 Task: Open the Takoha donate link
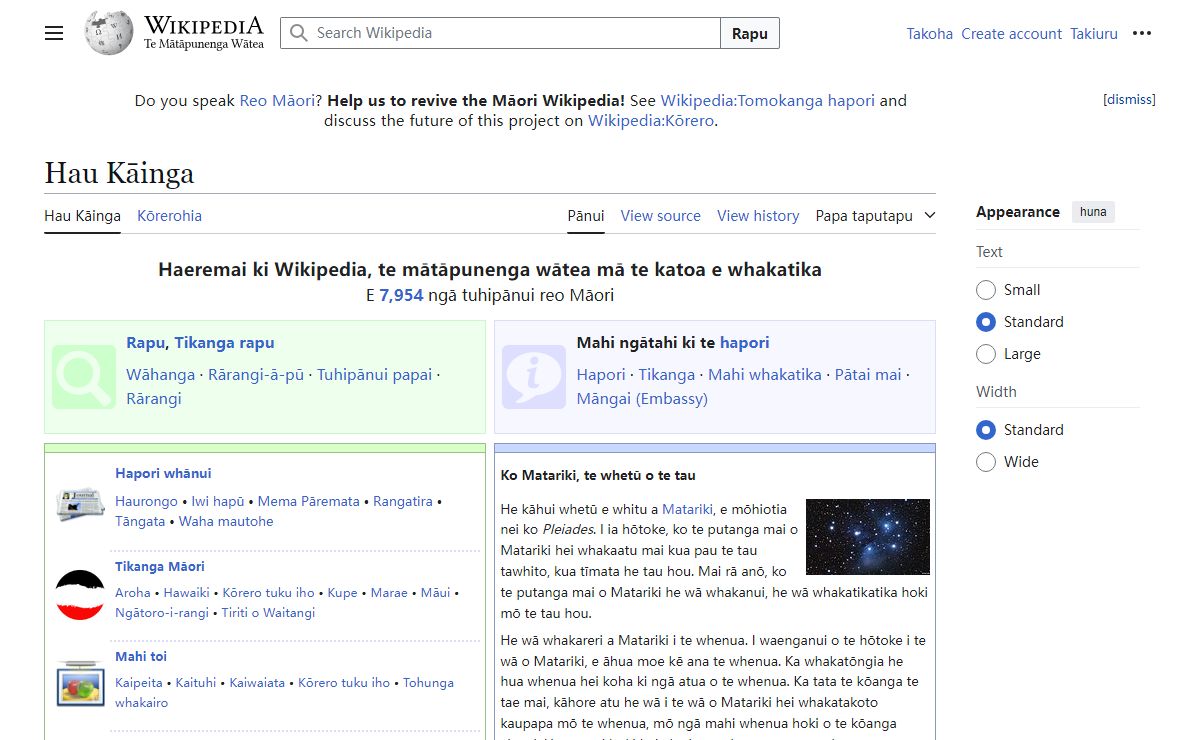pos(930,34)
